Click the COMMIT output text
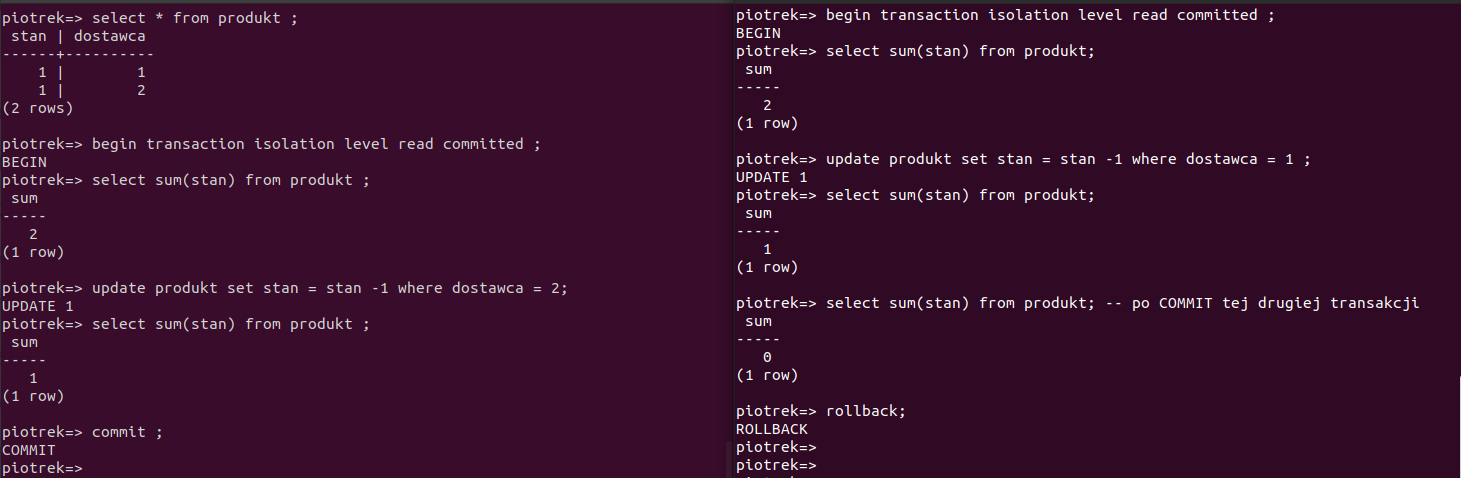The image size is (1461, 478). 28,450
